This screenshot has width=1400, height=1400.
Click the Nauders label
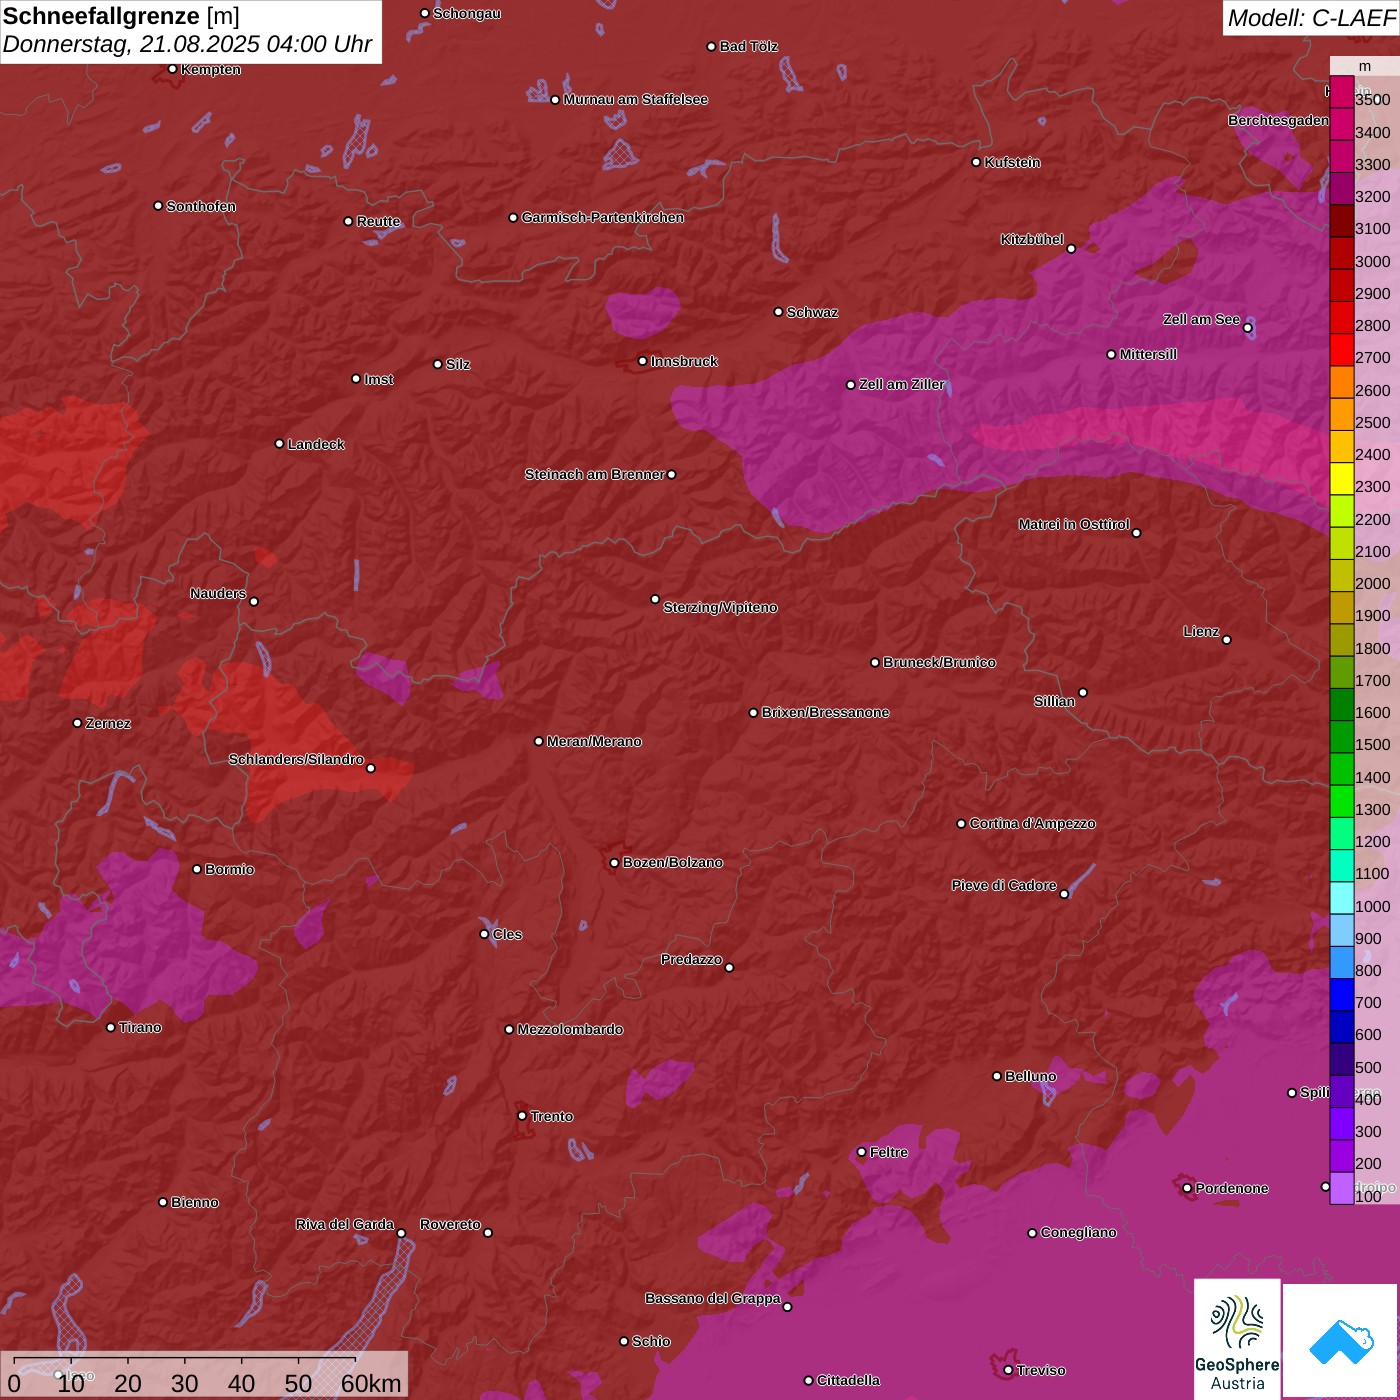coord(217,593)
